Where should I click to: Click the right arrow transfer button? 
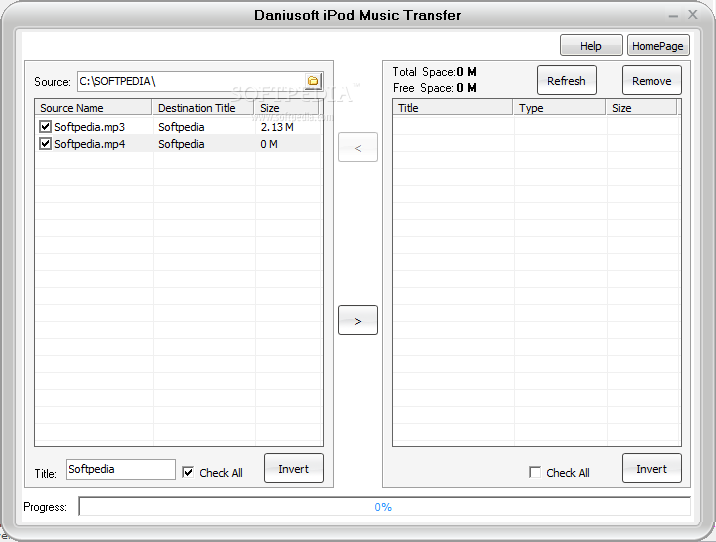[x=358, y=320]
